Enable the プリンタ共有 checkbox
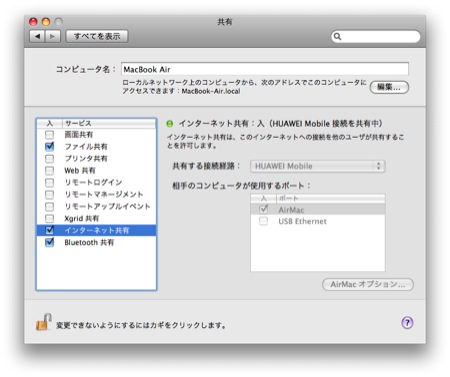450x377 pixels. click(49, 159)
